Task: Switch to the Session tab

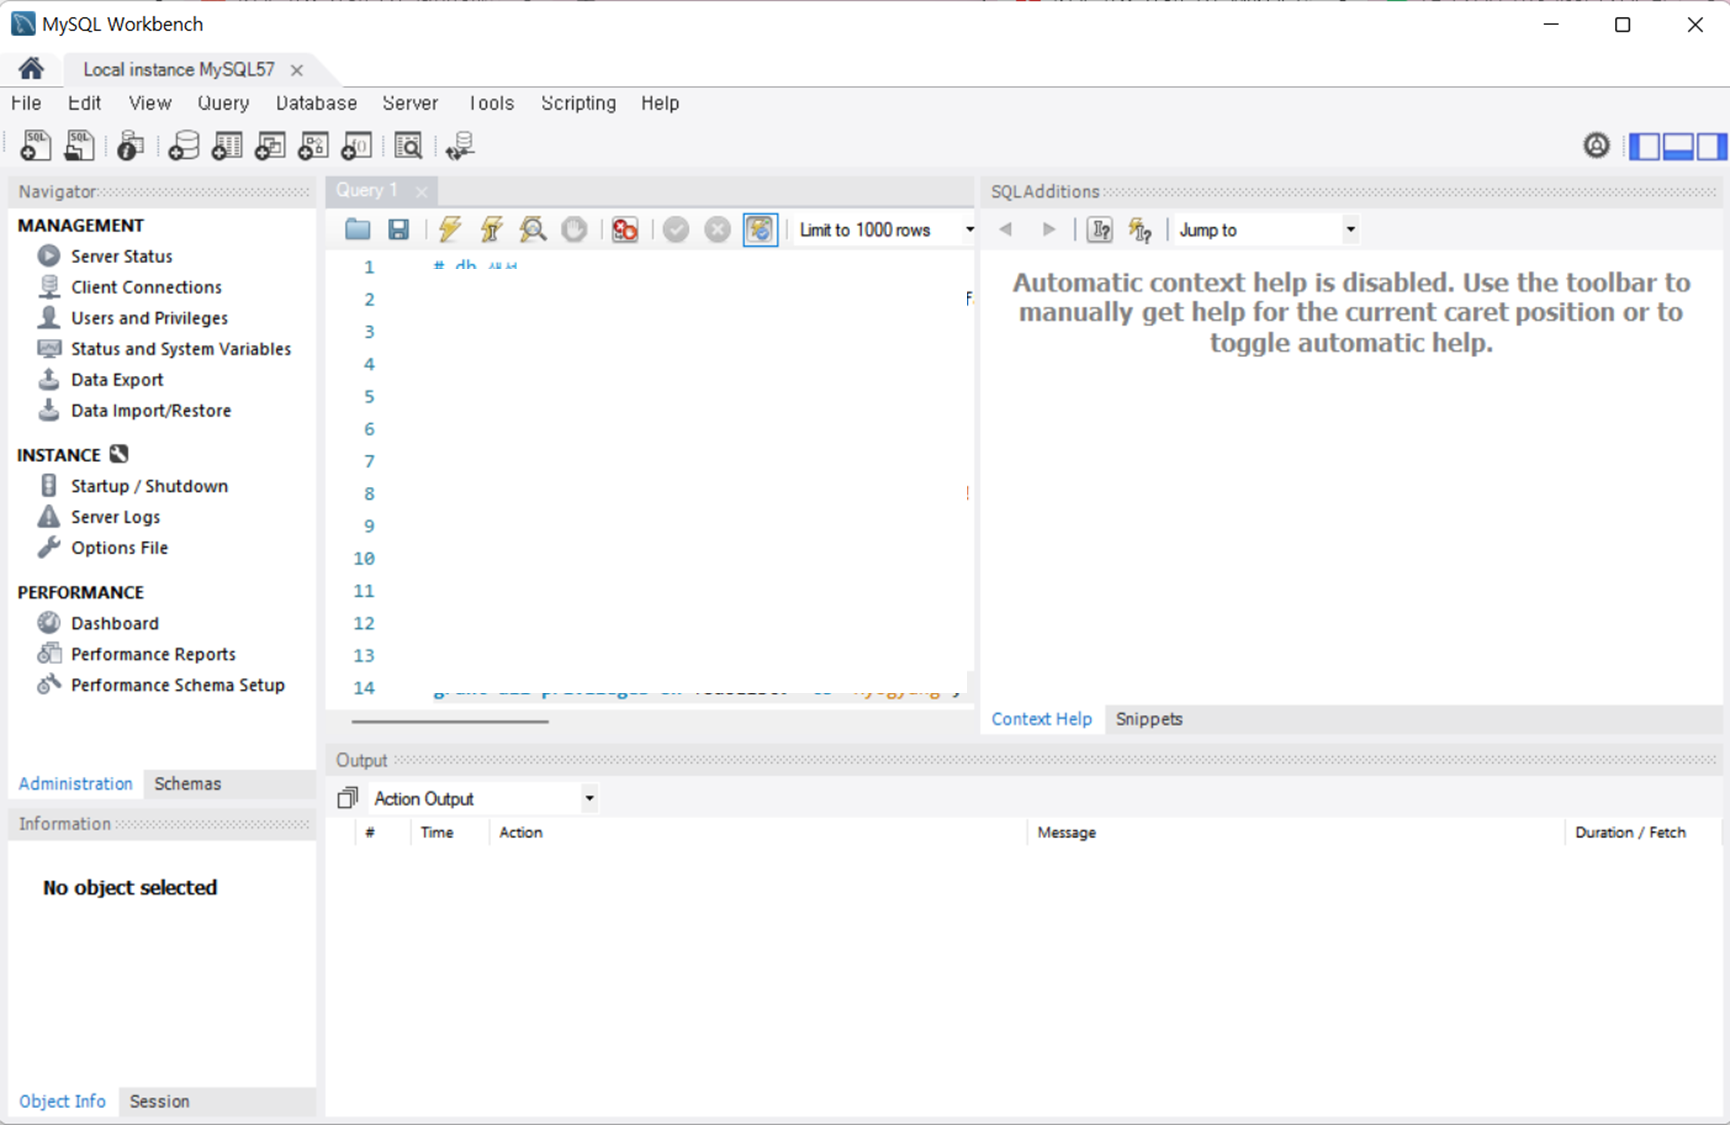Action: click(159, 1101)
